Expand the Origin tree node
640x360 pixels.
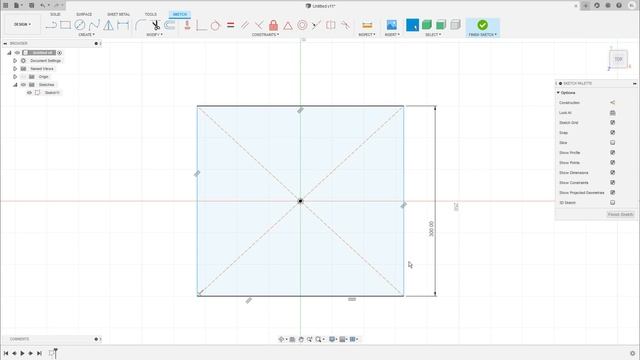(x=15, y=77)
